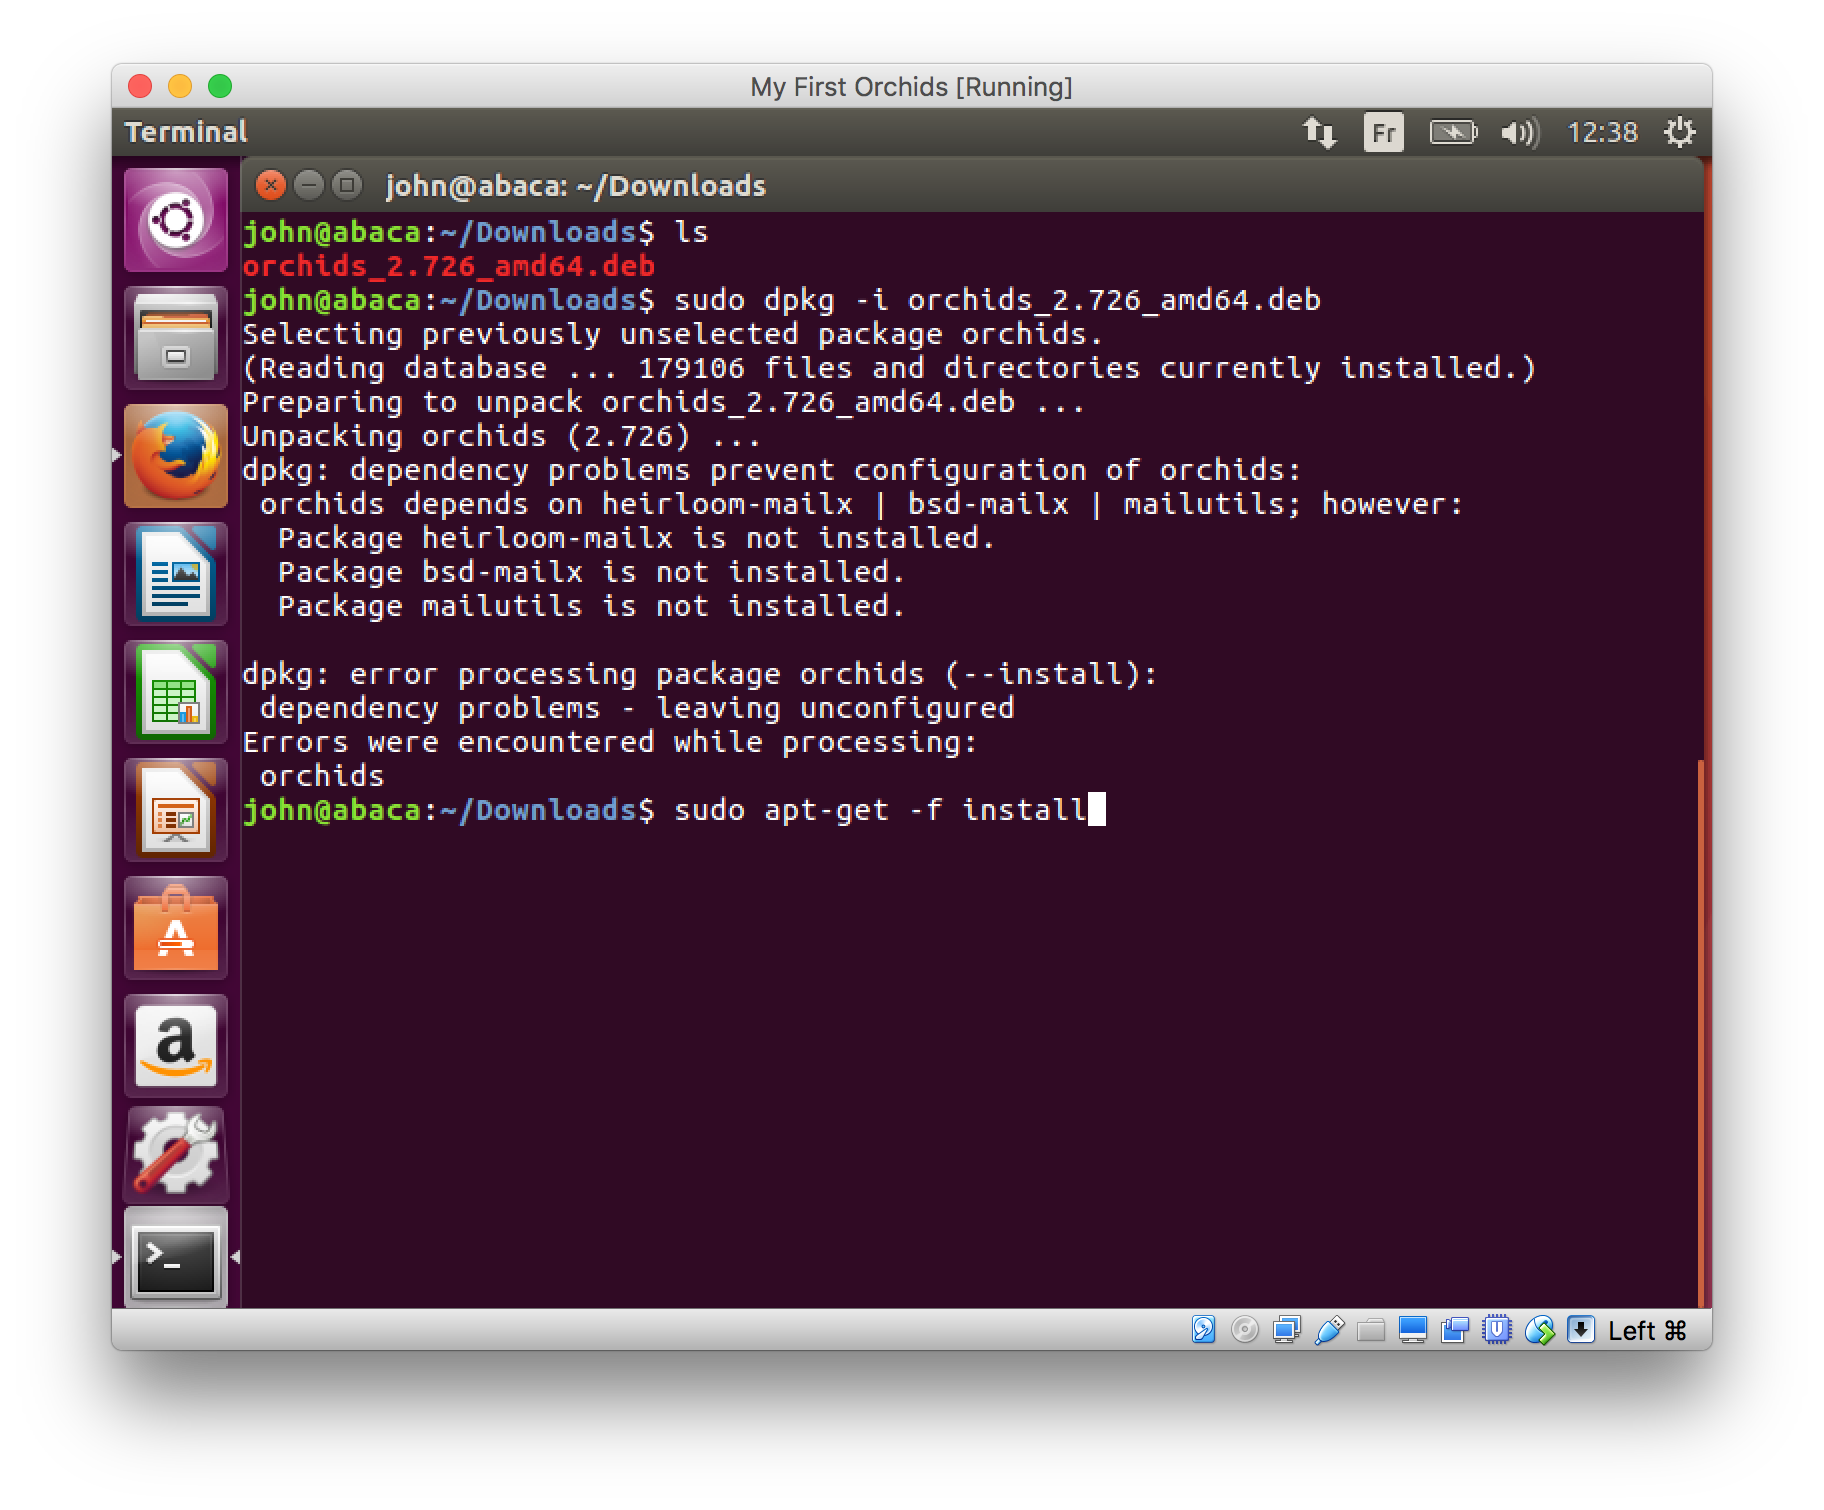Toggle mouse integration status icon
Screen dimensions: 1824x1510
tap(1539, 1330)
